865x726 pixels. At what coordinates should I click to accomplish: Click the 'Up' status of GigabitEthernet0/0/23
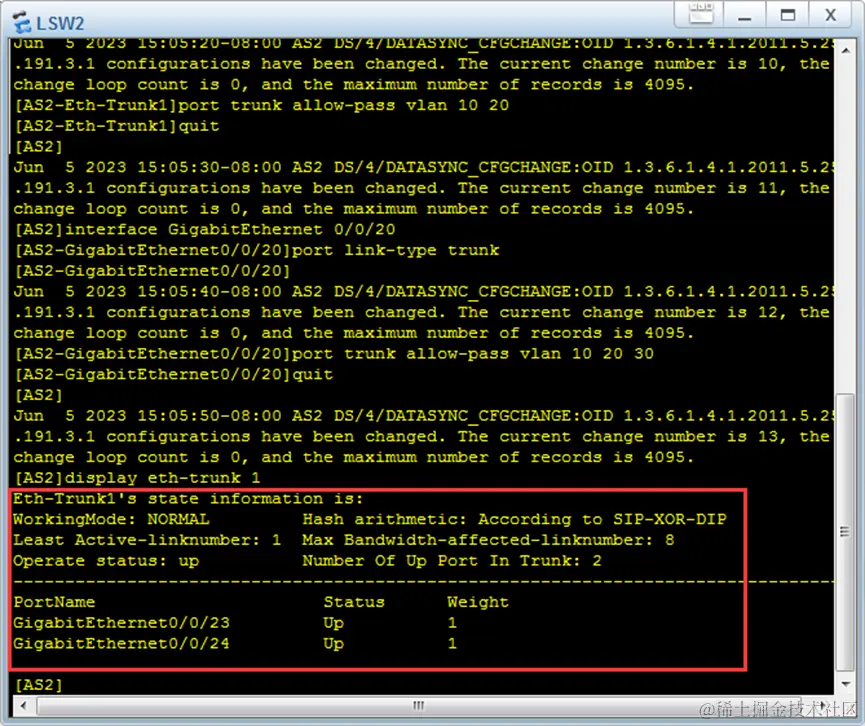tap(334, 623)
